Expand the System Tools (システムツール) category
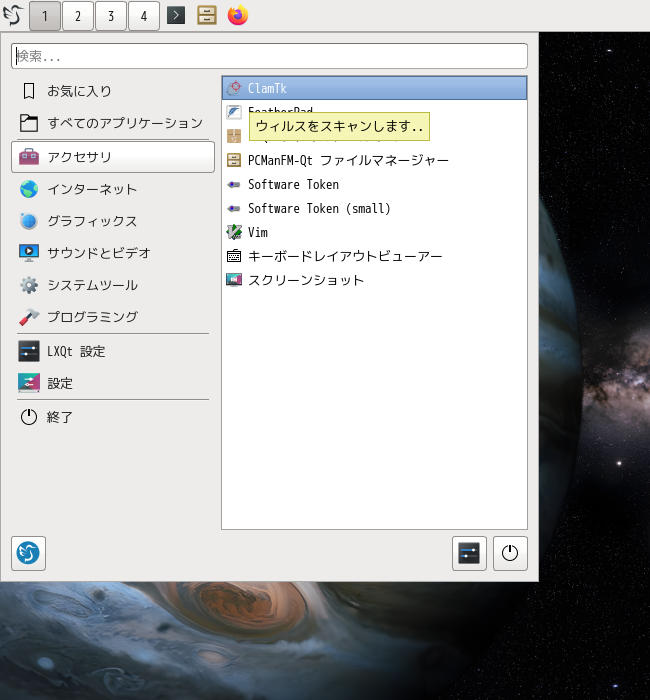 coord(92,285)
